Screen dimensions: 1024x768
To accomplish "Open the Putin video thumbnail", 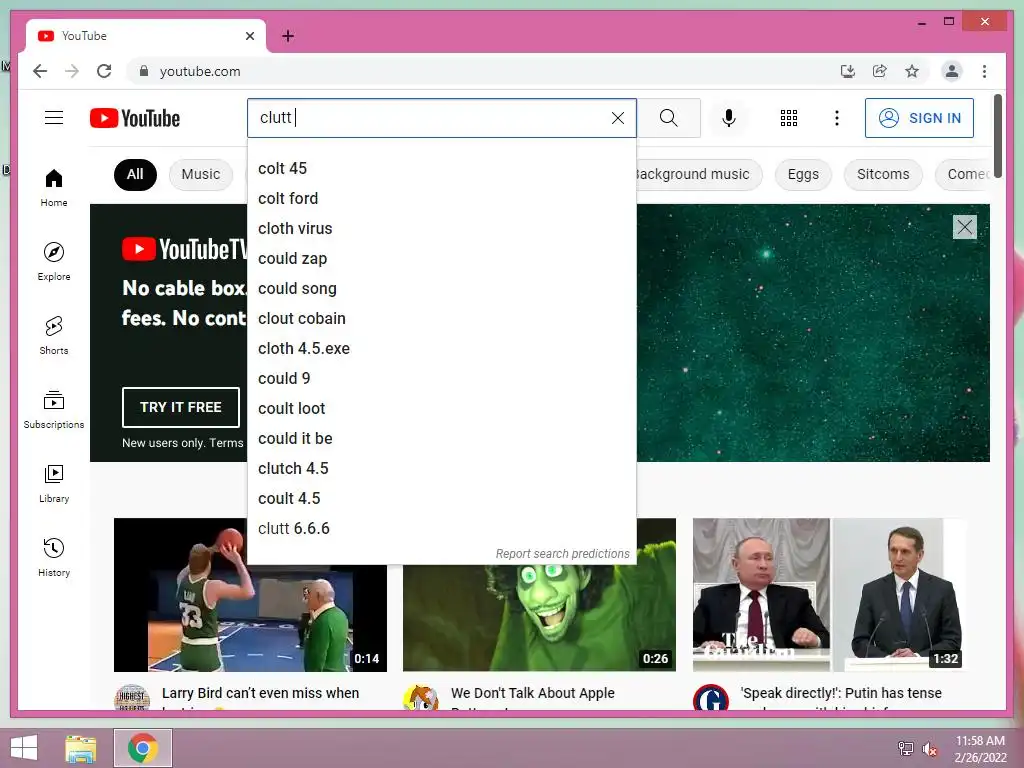I will point(829,595).
